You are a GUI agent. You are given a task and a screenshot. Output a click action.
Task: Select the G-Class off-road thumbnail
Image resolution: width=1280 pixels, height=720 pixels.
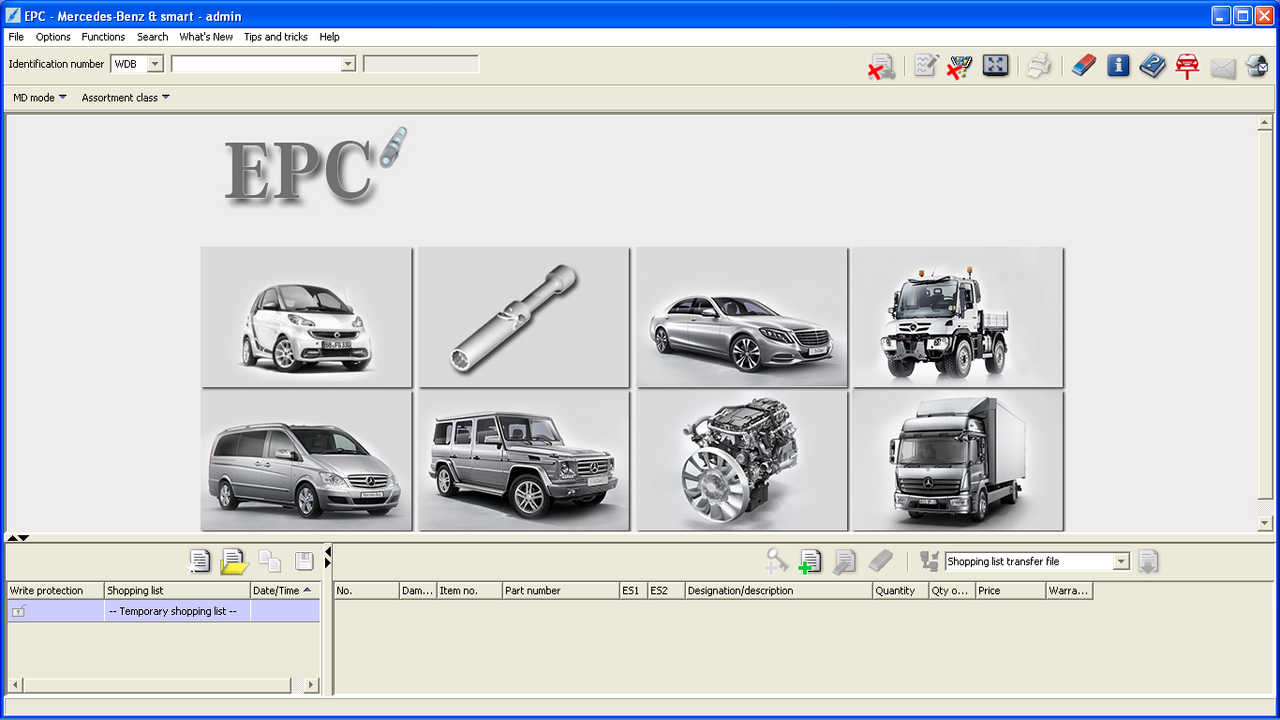[x=524, y=461]
